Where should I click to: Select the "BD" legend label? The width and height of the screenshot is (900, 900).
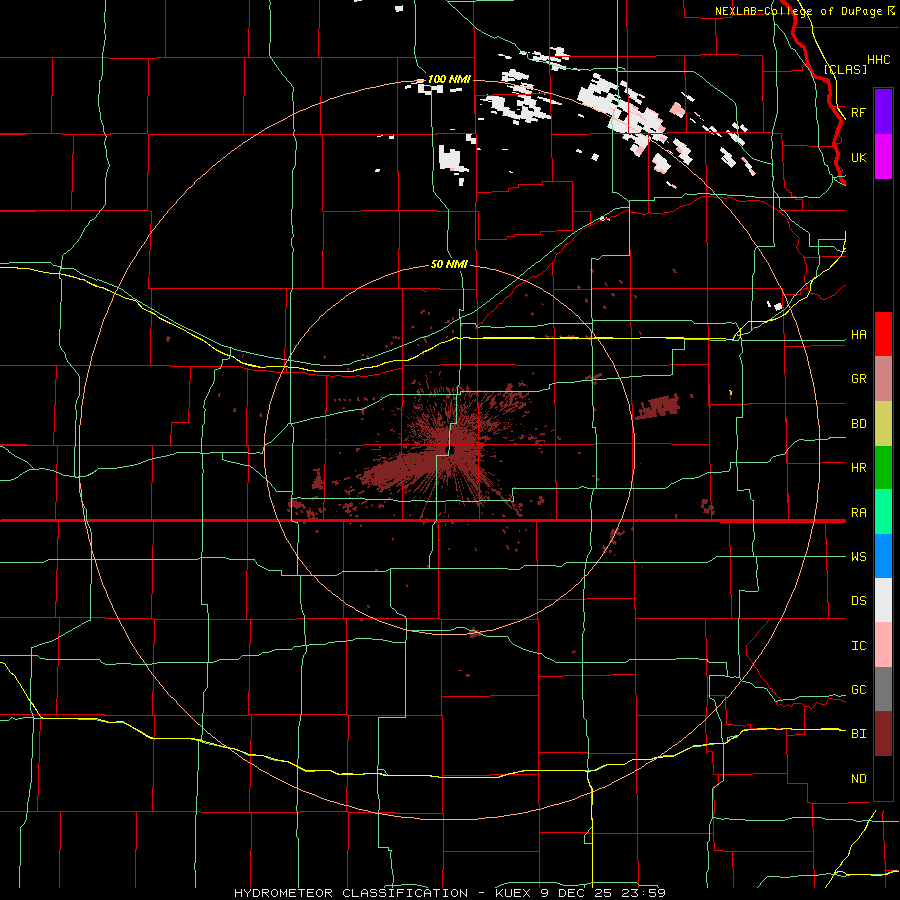[x=859, y=424]
